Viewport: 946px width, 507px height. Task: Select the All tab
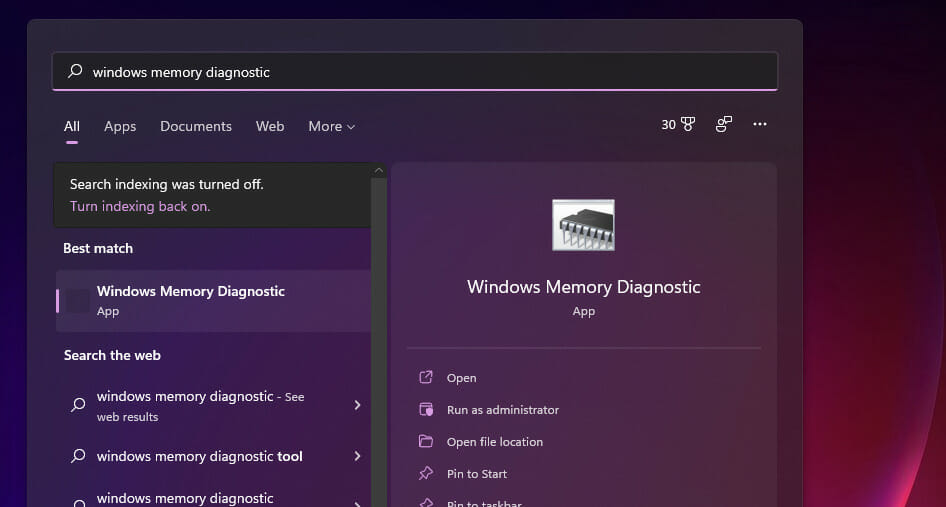pyautogui.click(x=72, y=126)
